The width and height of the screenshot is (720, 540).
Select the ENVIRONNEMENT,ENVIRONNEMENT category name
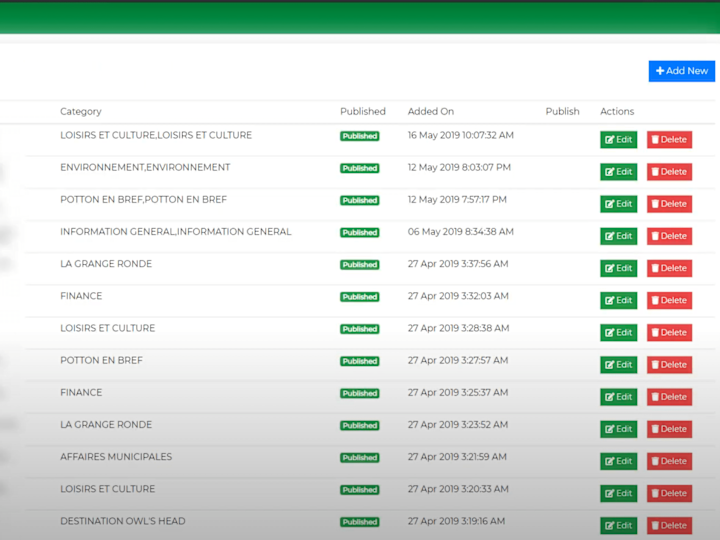click(145, 168)
